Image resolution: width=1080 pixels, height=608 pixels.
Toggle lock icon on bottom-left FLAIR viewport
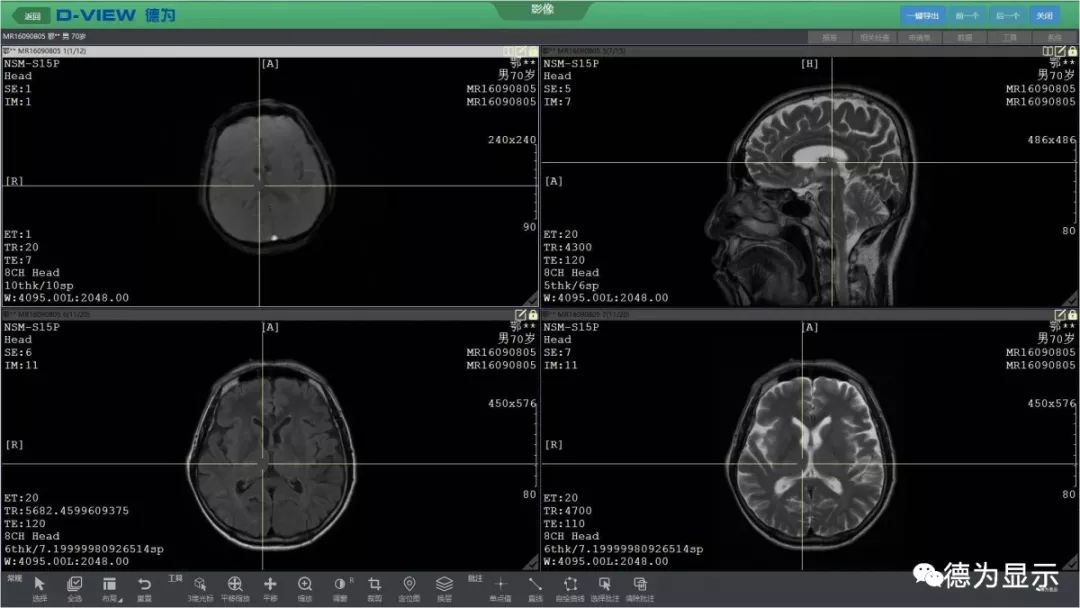(x=532, y=314)
